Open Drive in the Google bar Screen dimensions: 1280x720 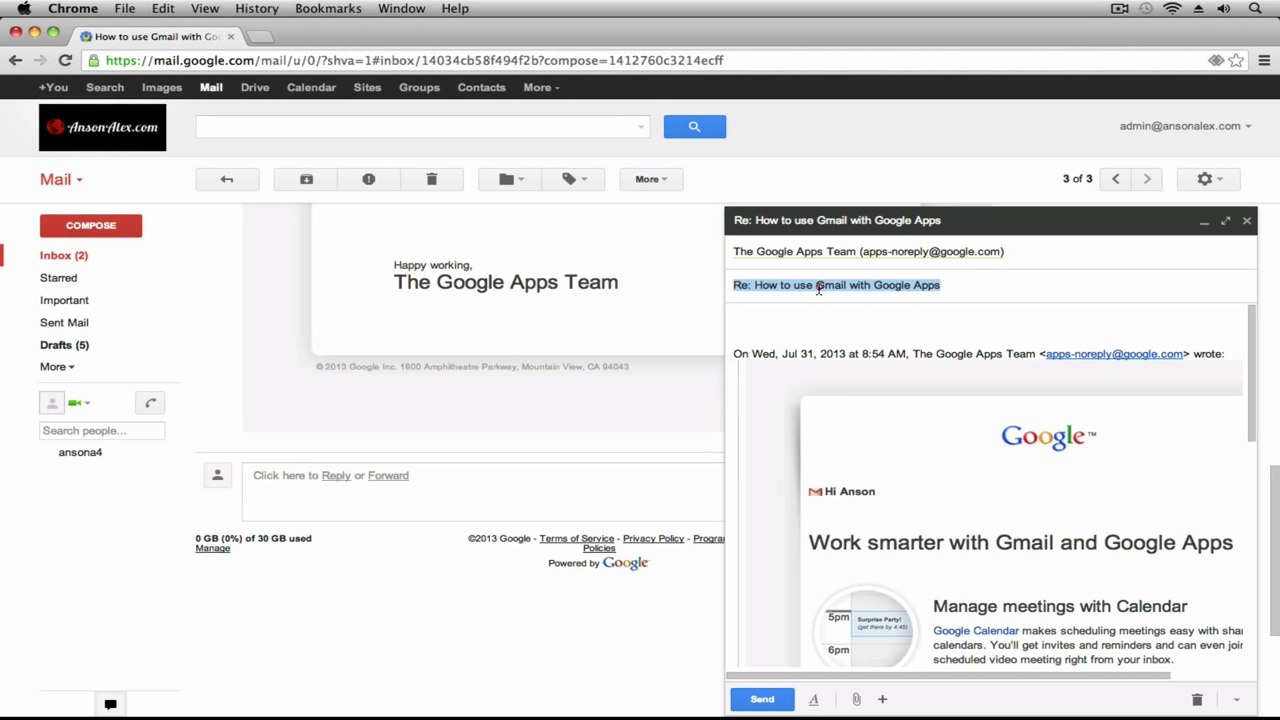point(255,88)
